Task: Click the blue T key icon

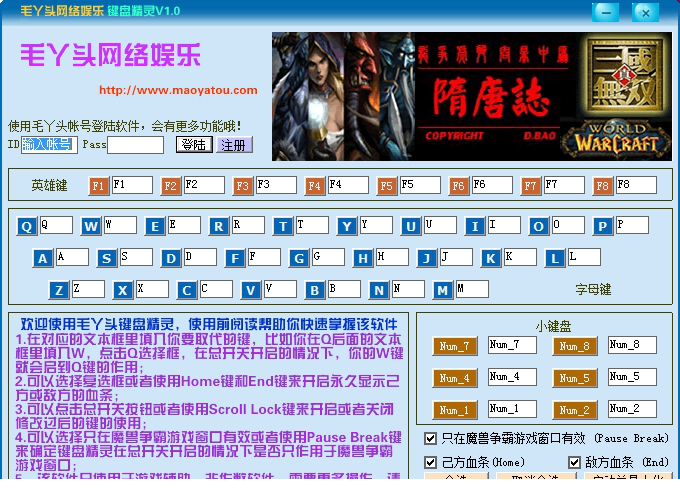Action: [283, 226]
